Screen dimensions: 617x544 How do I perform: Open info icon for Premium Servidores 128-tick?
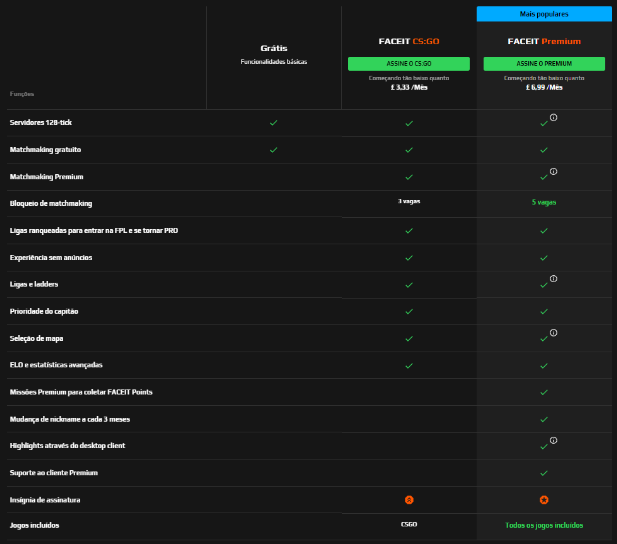click(x=553, y=117)
